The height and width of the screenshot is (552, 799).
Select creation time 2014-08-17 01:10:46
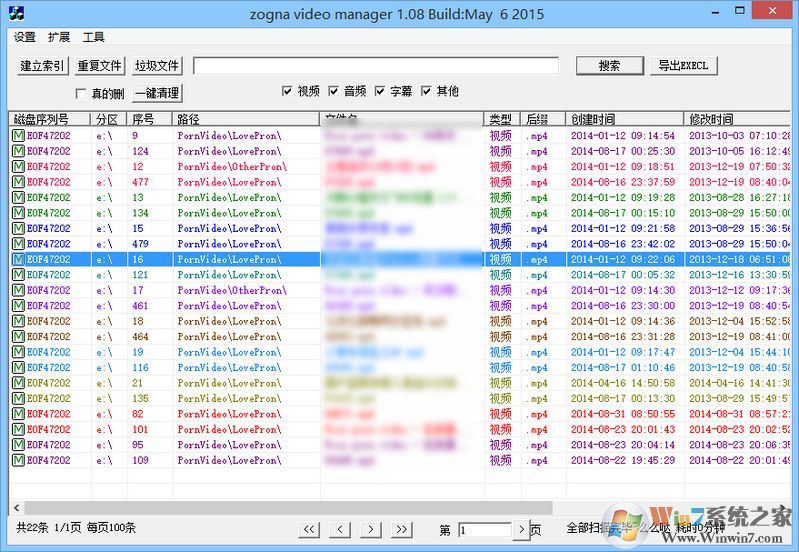pos(623,367)
